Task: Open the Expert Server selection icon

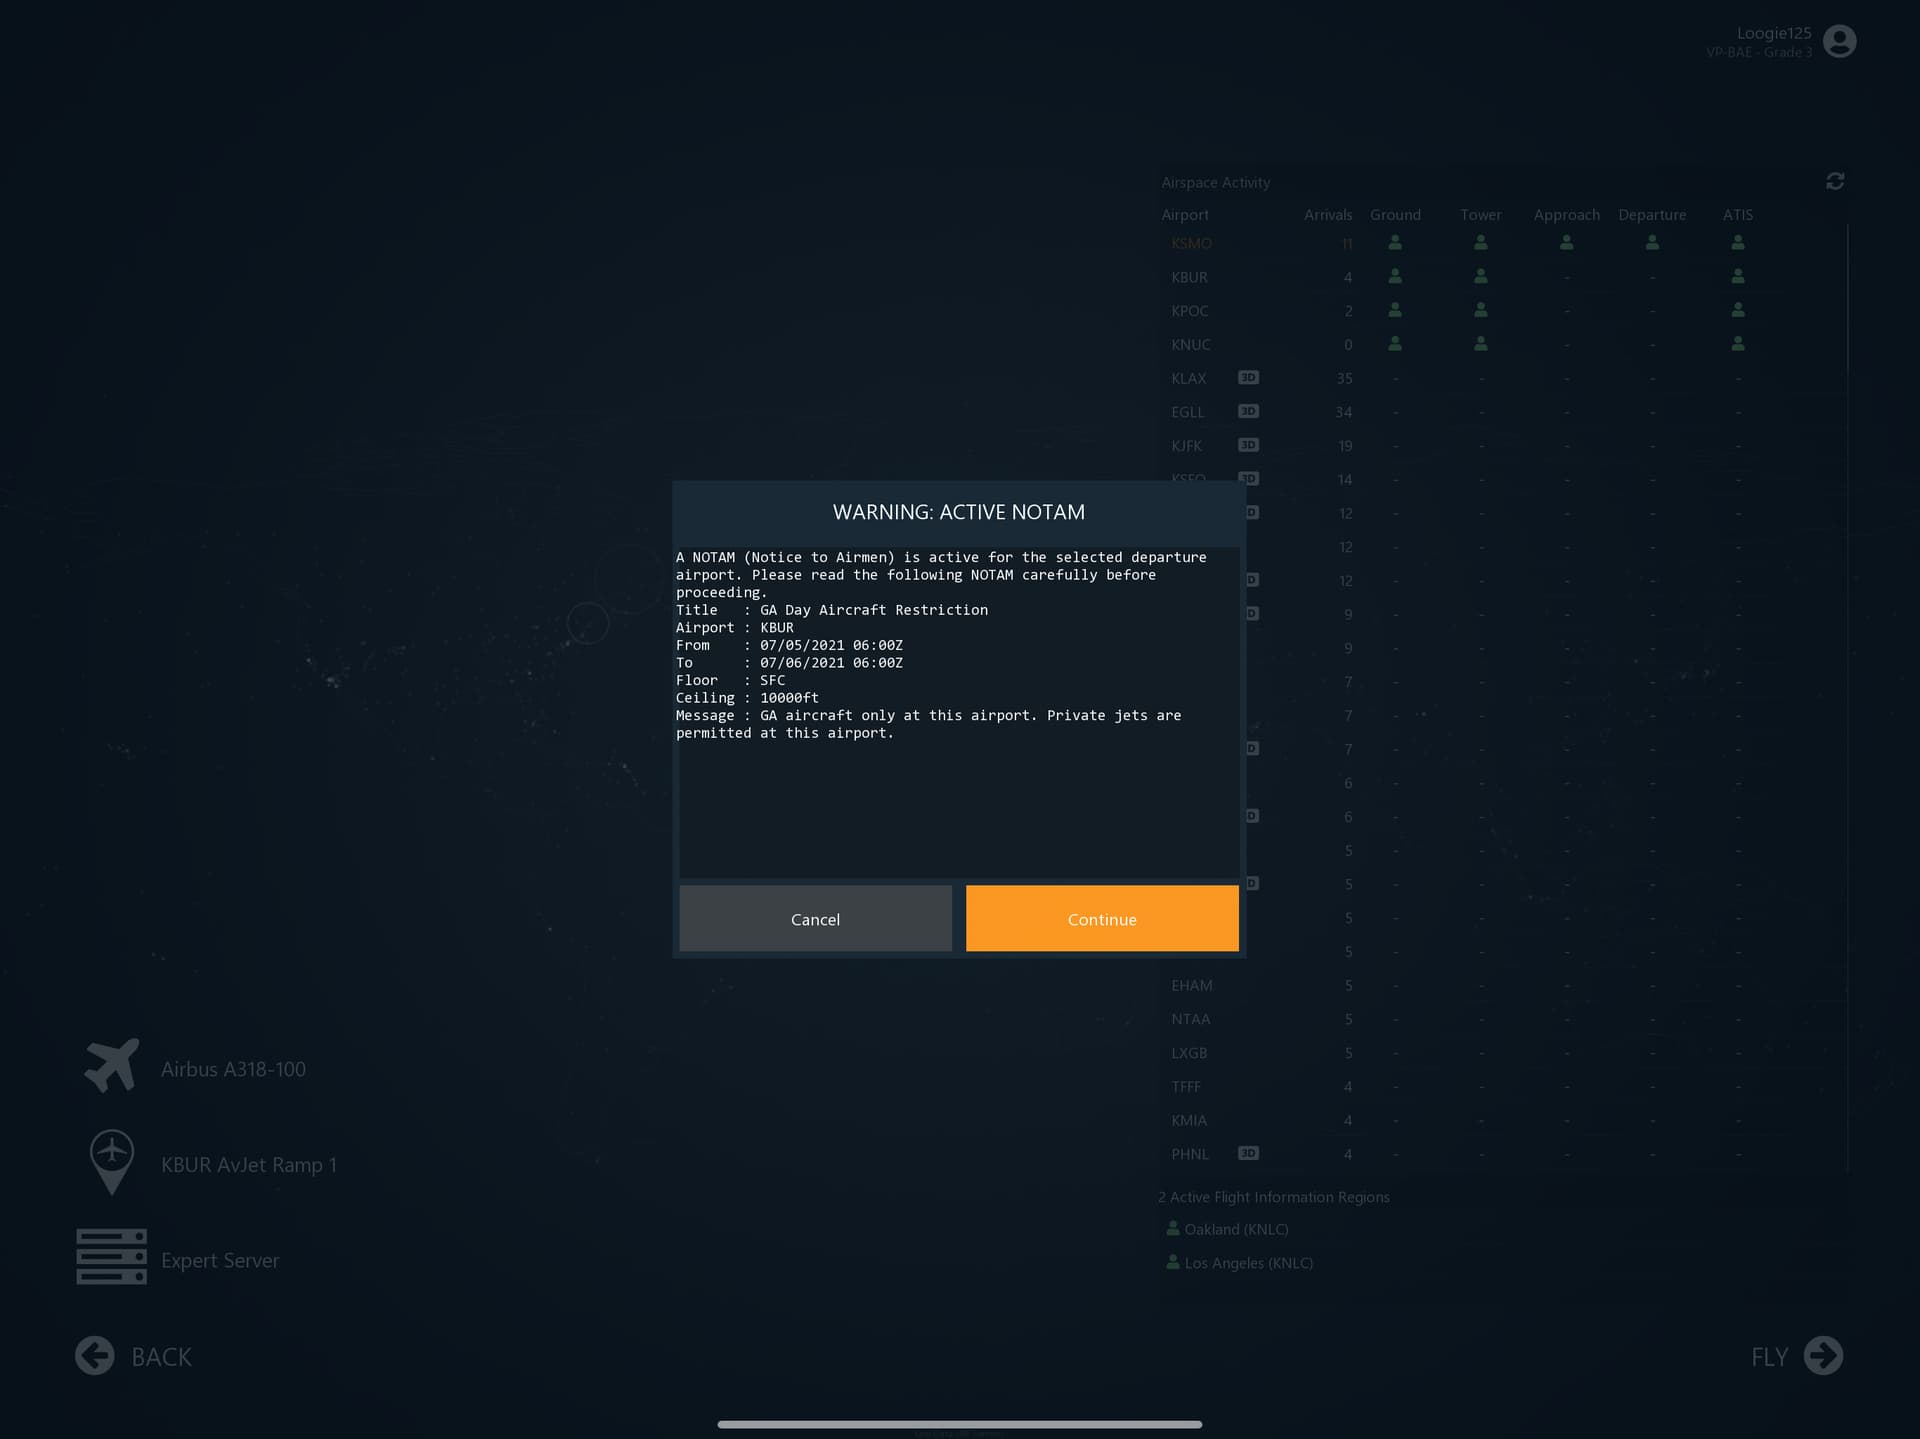Action: tap(112, 1257)
